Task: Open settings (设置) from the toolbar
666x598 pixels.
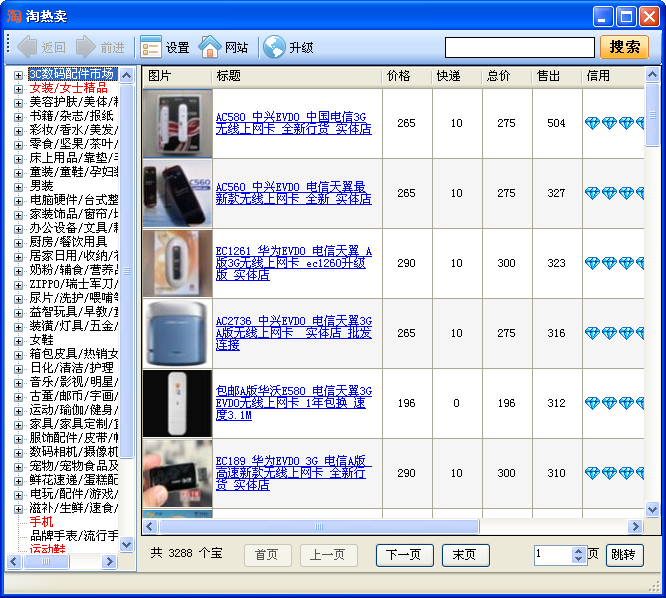Action: point(151,47)
